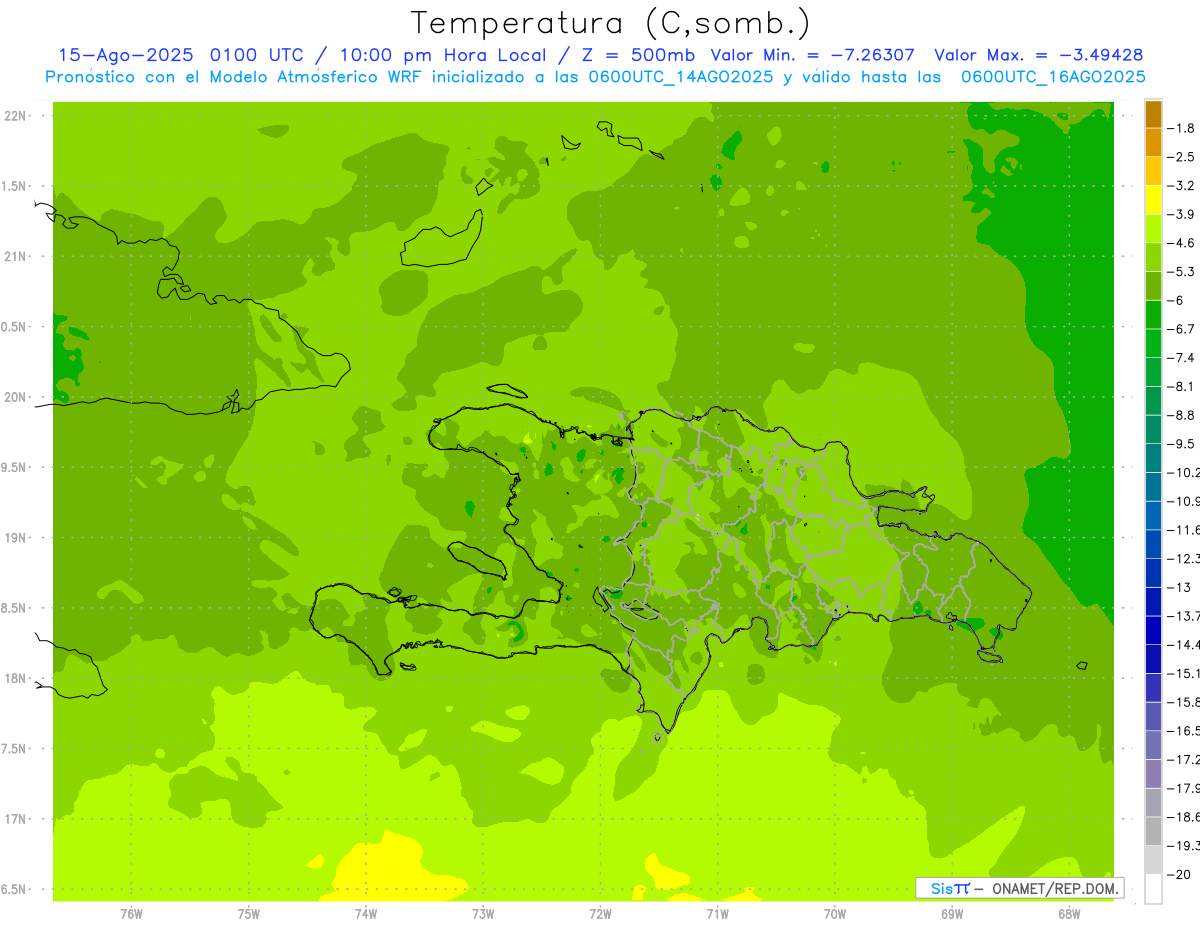
Task: Click the "Valor Max. = -3.49428" value
Action: (1038, 55)
